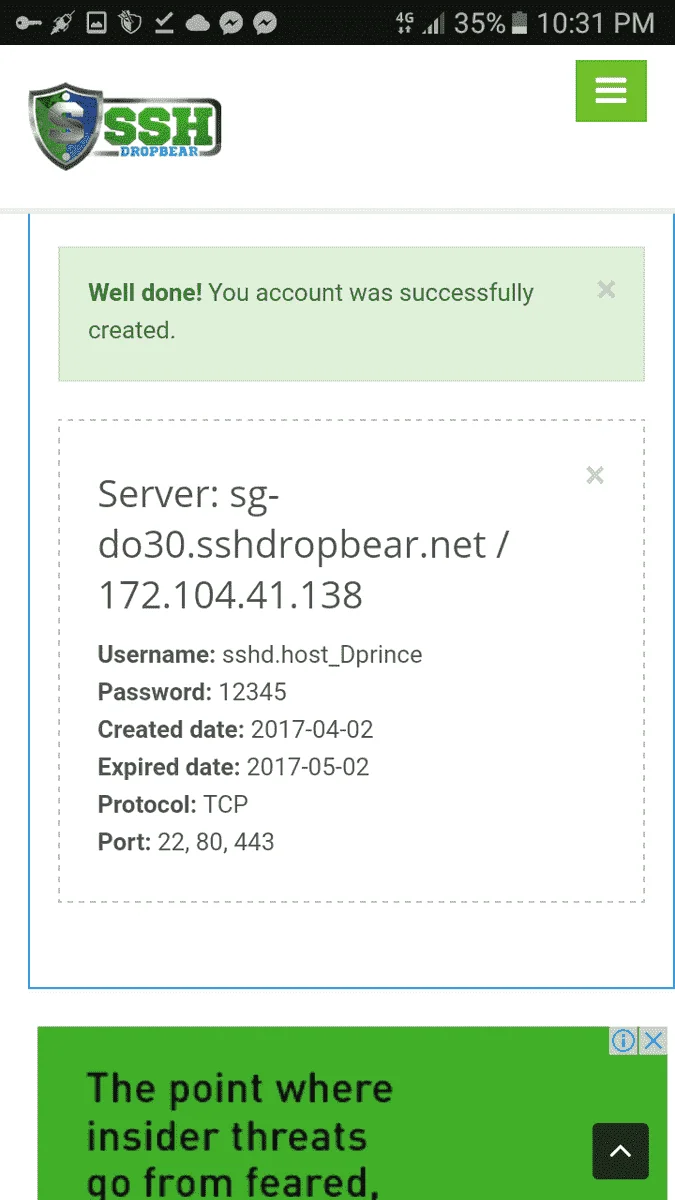The height and width of the screenshot is (1200, 675).
Task: Tap the 10:31 PM clock
Action: pyautogui.click(x=596, y=23)
